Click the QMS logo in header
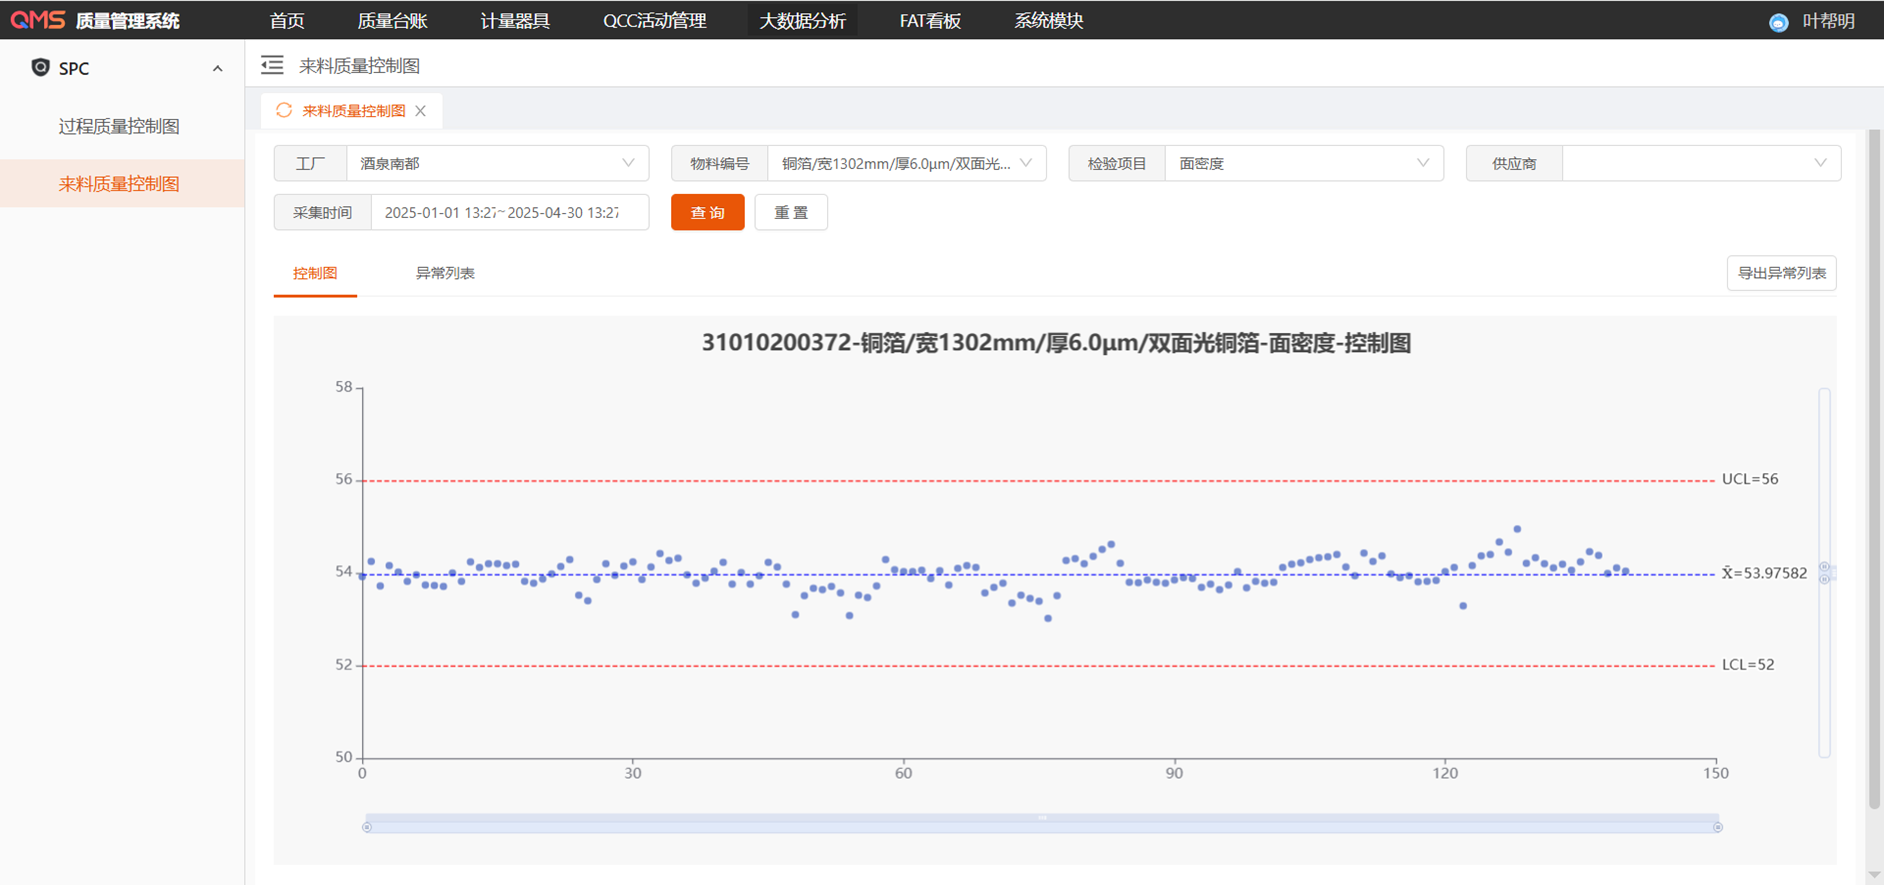The height and width of the screenshot is (885, 1884). point(38,20)
